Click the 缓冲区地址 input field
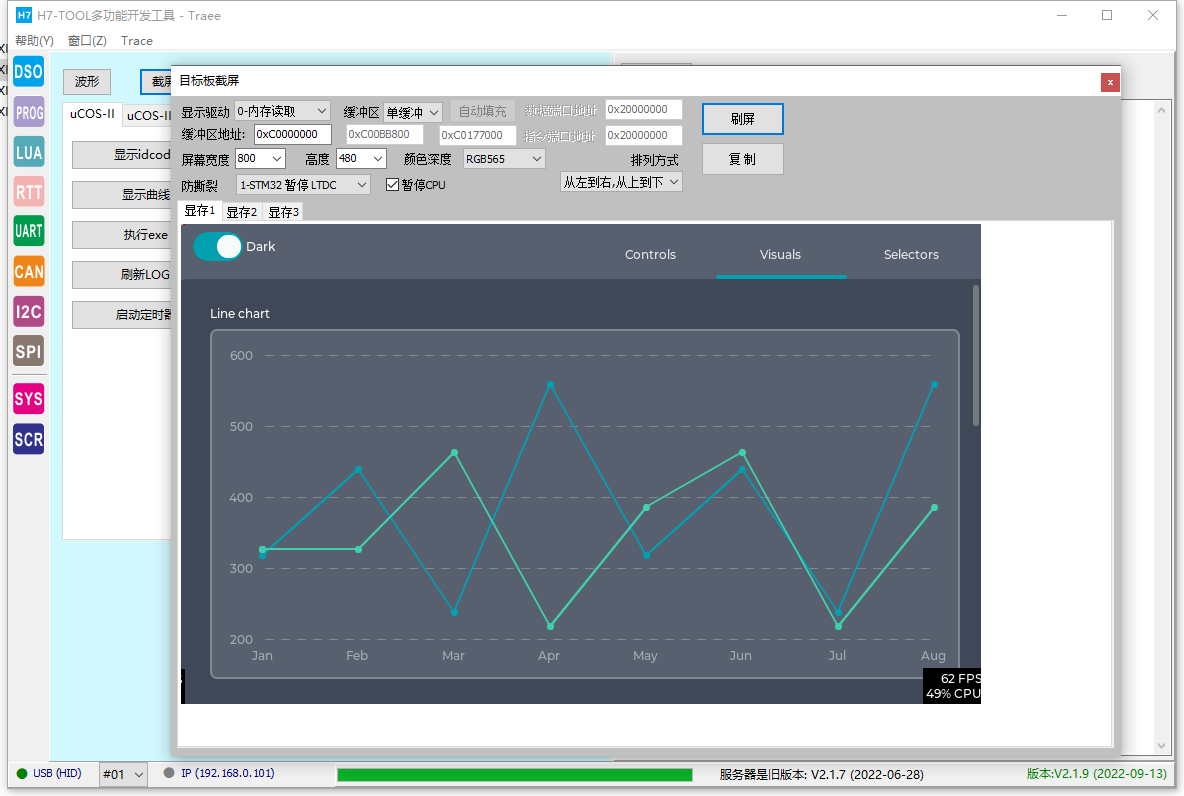 [x=293, y=134]
